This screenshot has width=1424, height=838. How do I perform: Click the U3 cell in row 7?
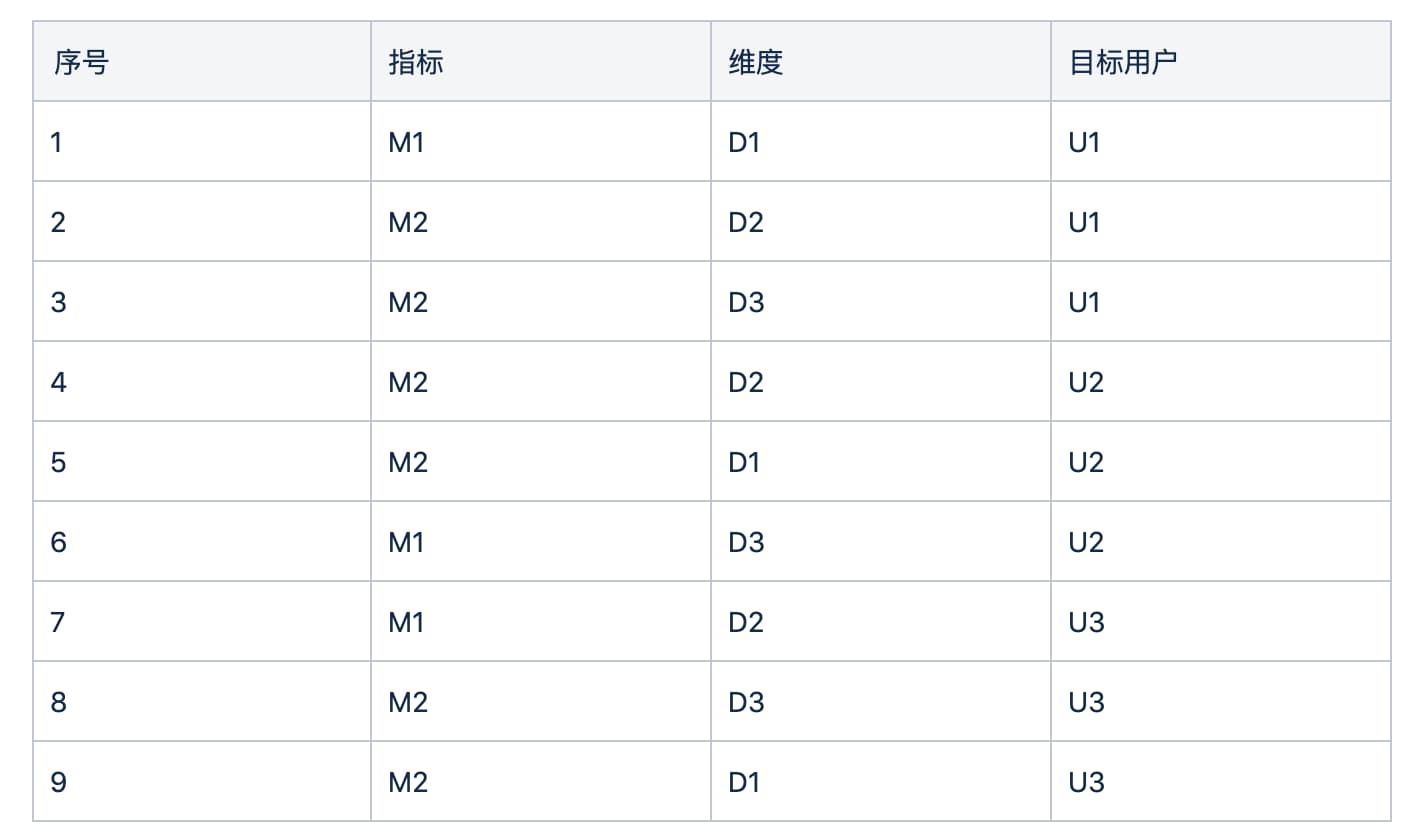point(1086,622)
